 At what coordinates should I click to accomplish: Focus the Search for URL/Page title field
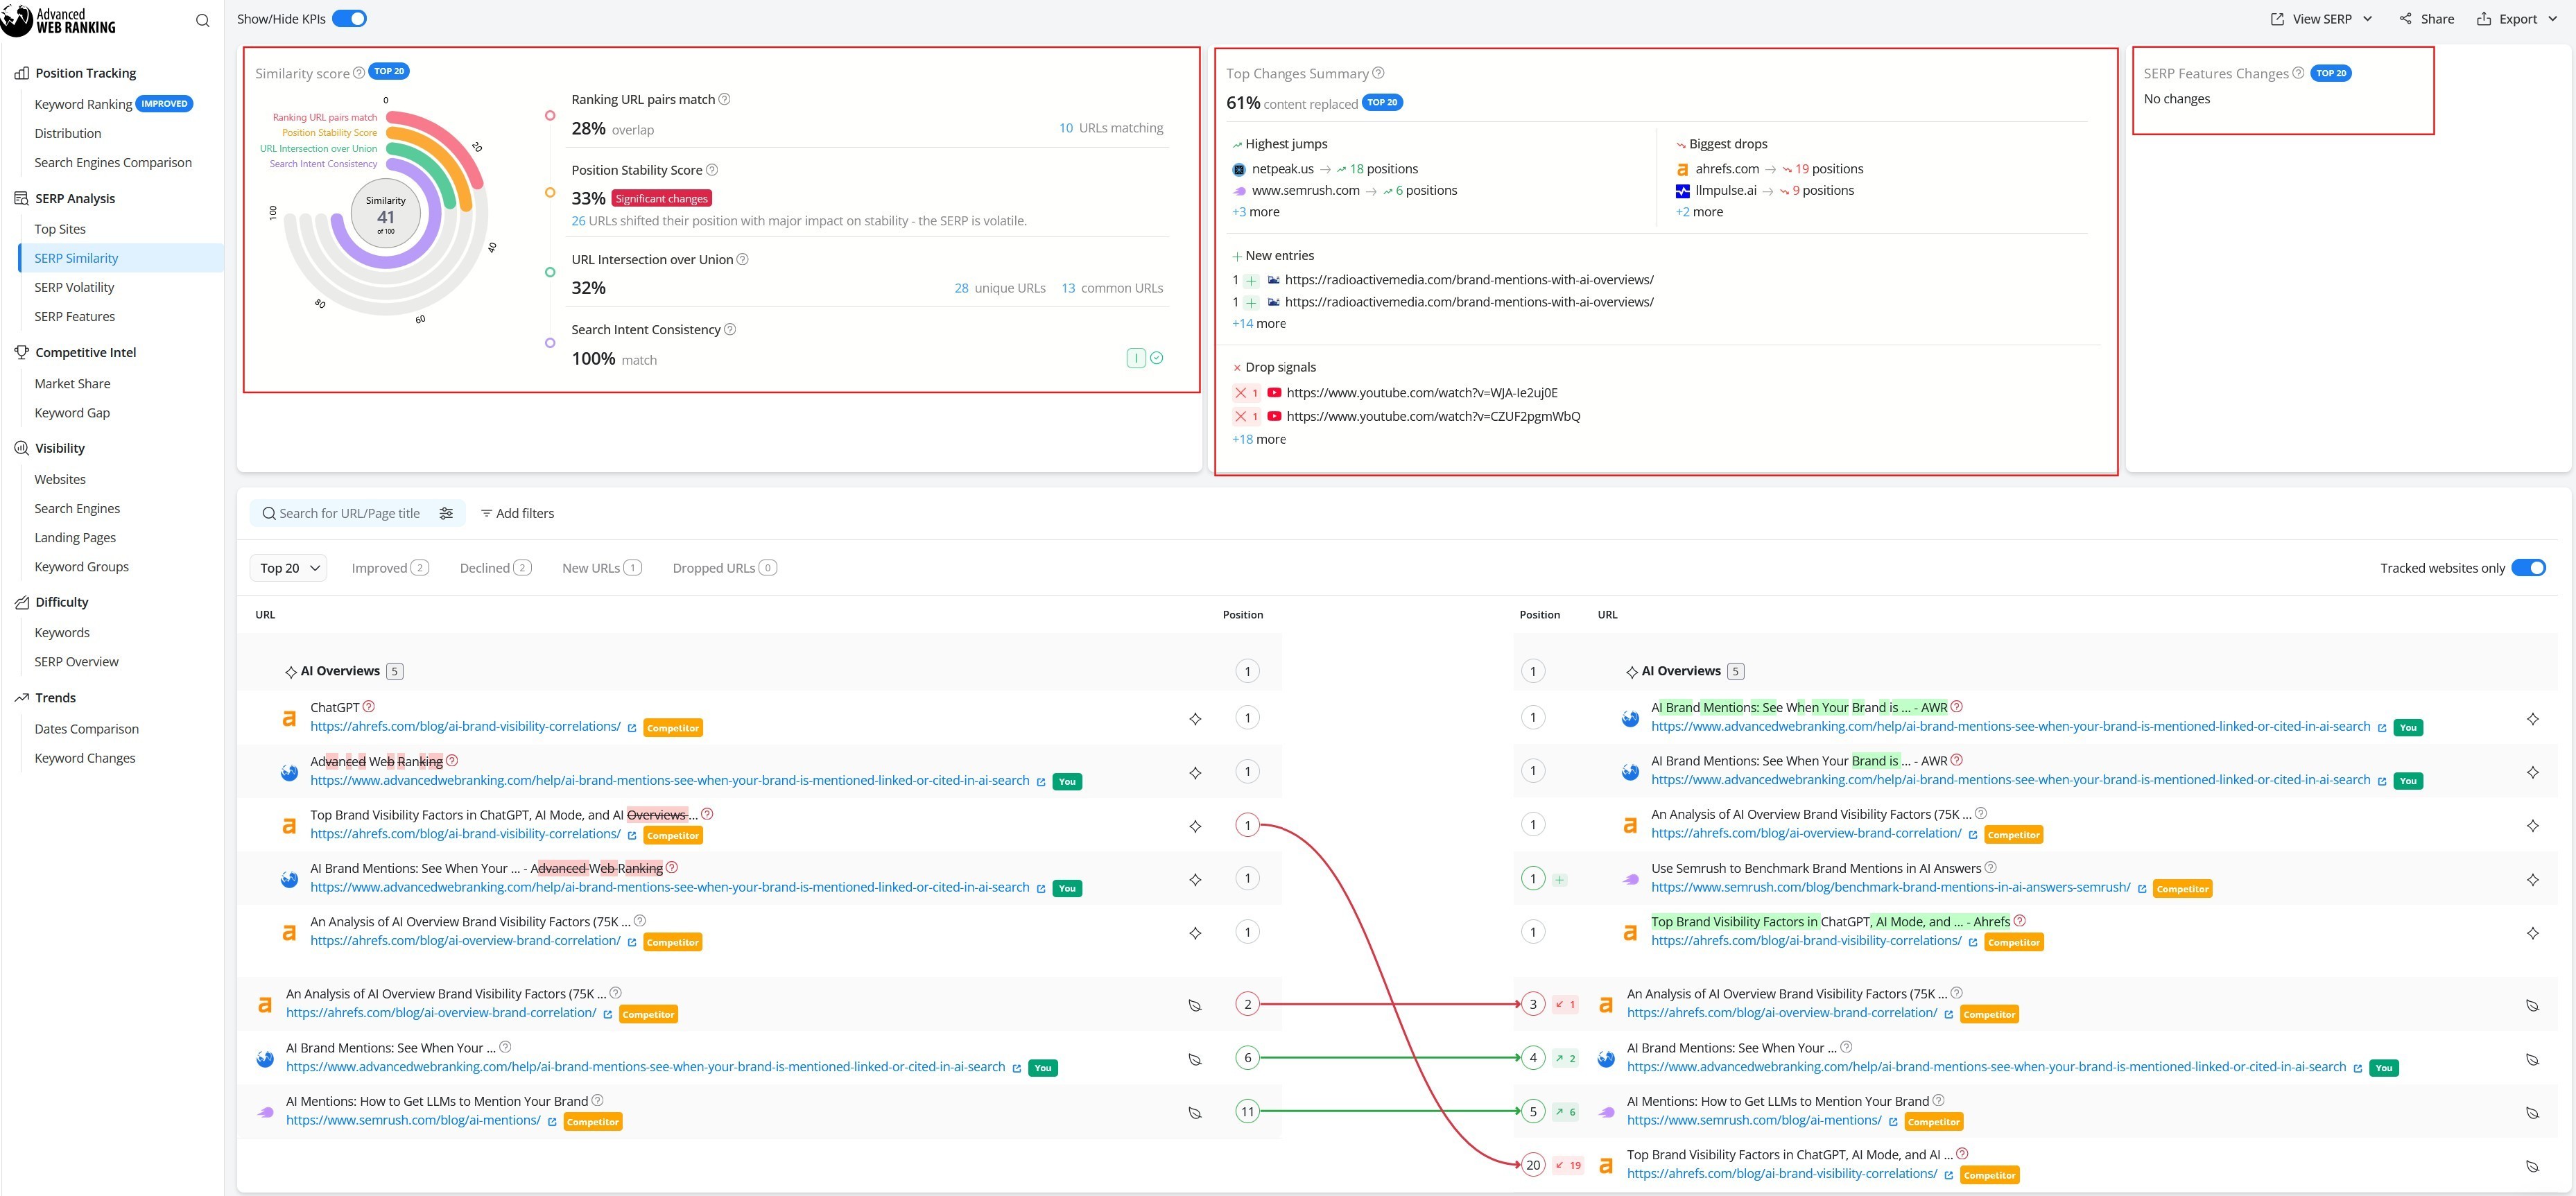[349, 513]
